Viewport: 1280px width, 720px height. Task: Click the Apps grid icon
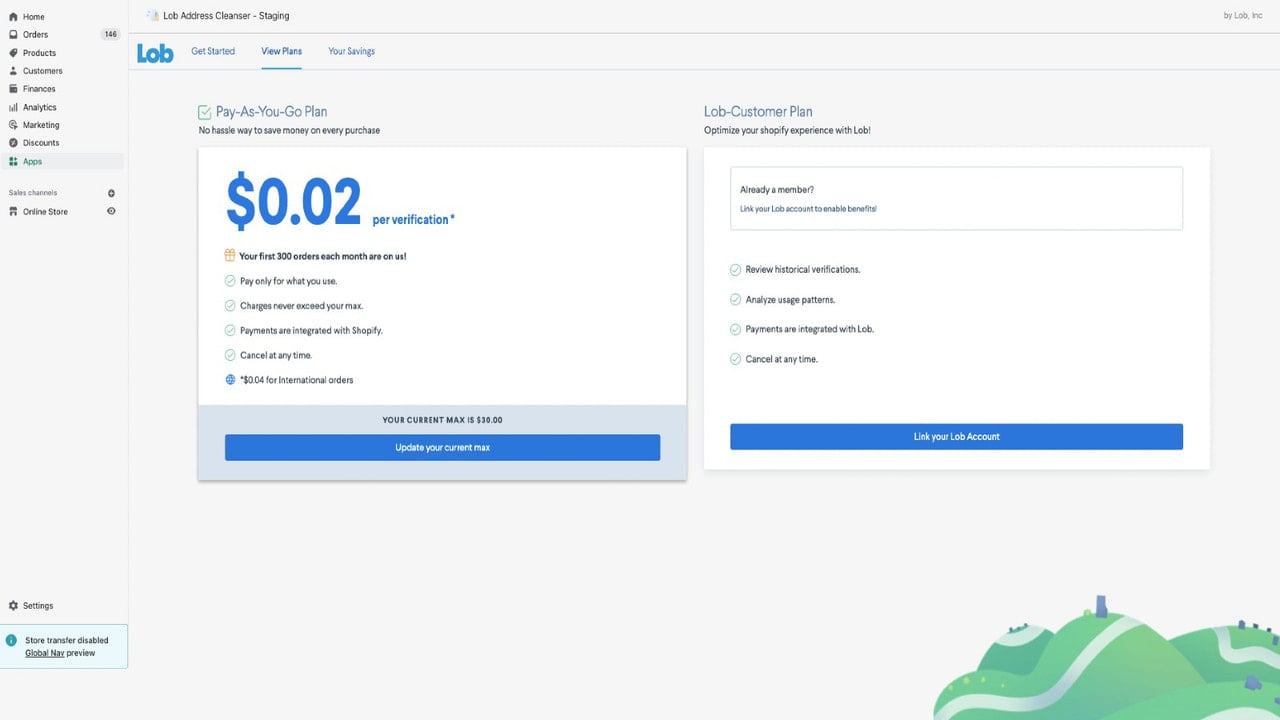tap(13, 161)
